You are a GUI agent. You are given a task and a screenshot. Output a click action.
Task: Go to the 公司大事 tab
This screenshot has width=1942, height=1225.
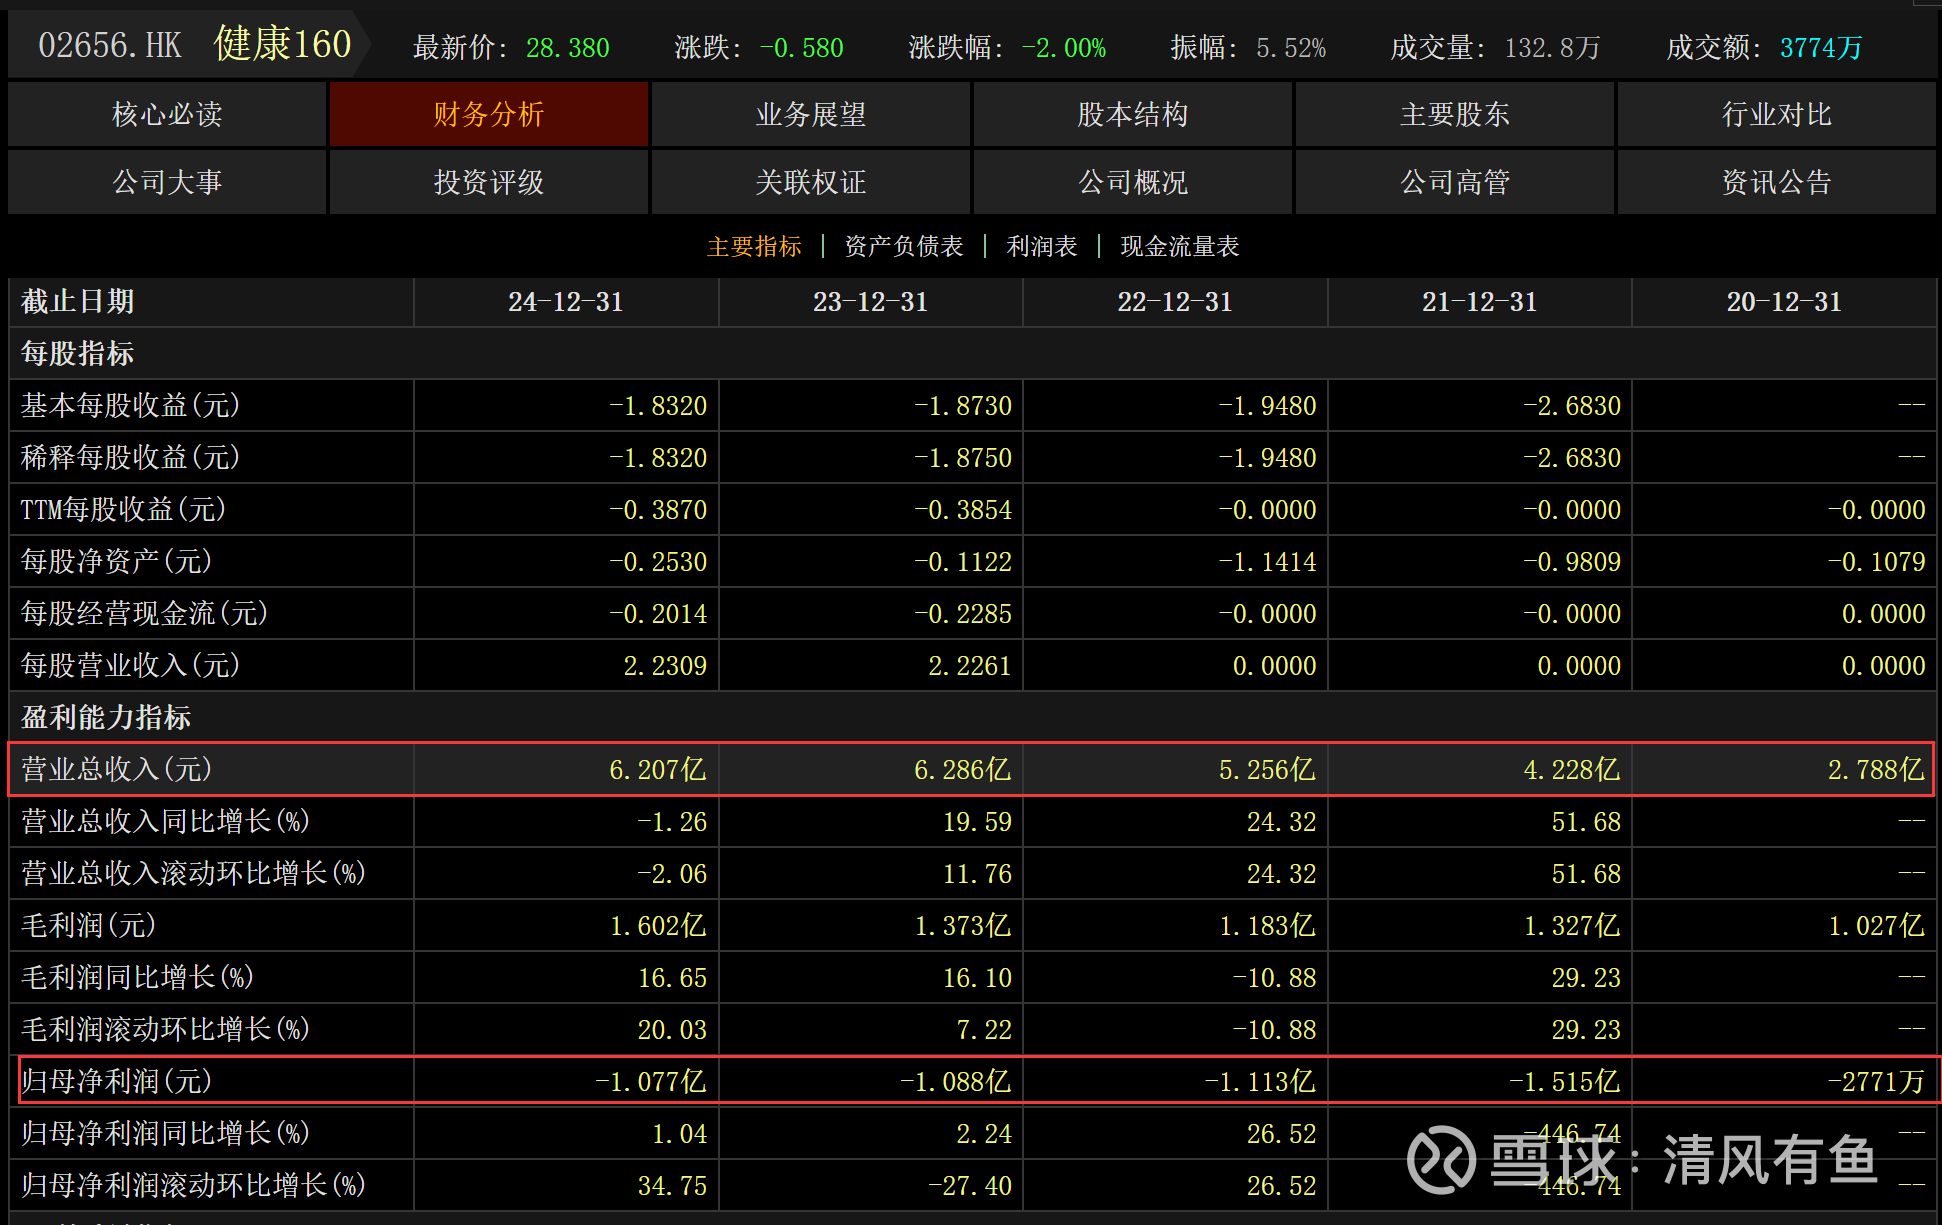pyautogui.click(x=167, y=182)
